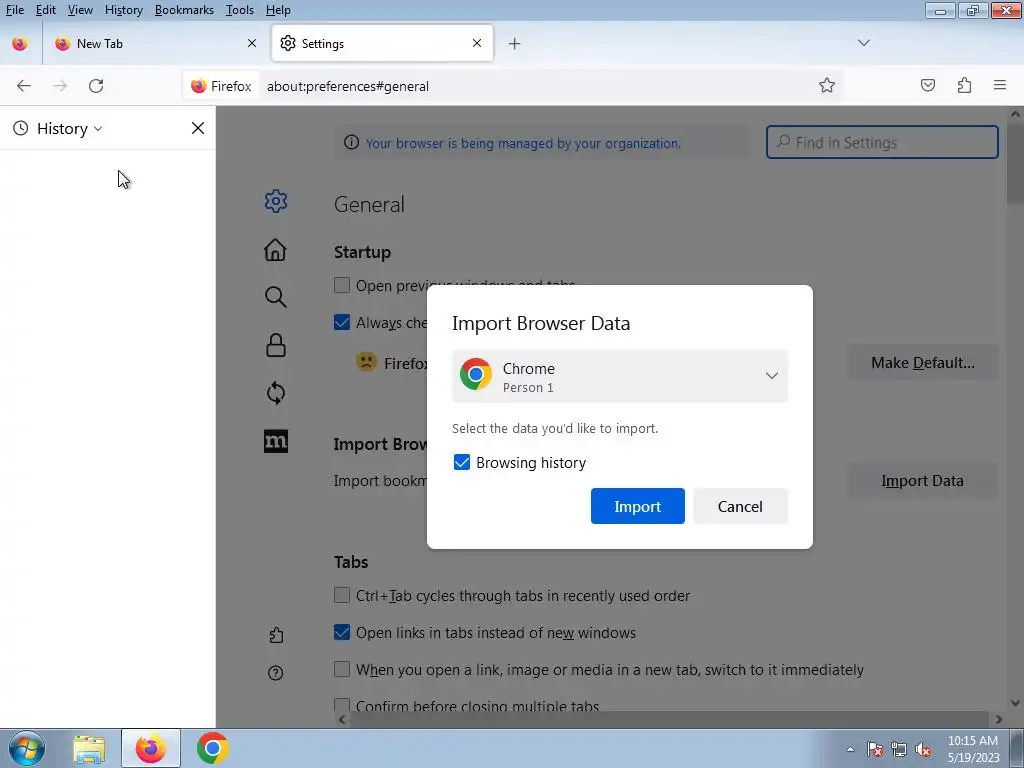
Task: Select the Settings tab
Action: click(x=382, y=44)
